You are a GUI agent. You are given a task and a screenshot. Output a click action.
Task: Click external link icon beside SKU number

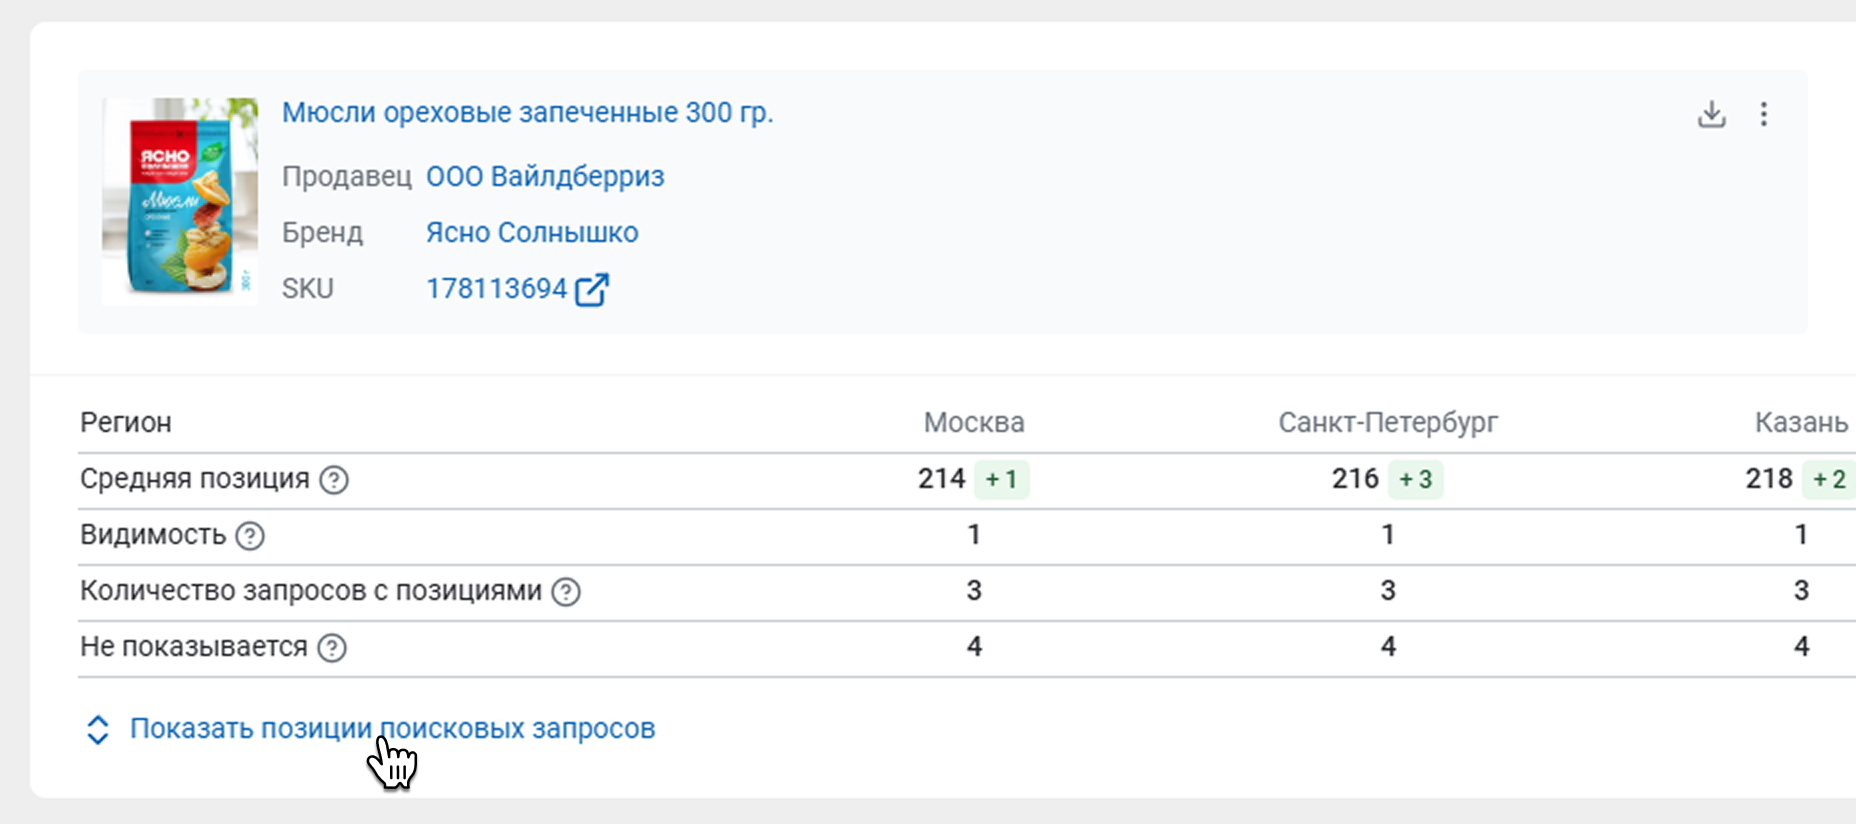coord(591,289)
